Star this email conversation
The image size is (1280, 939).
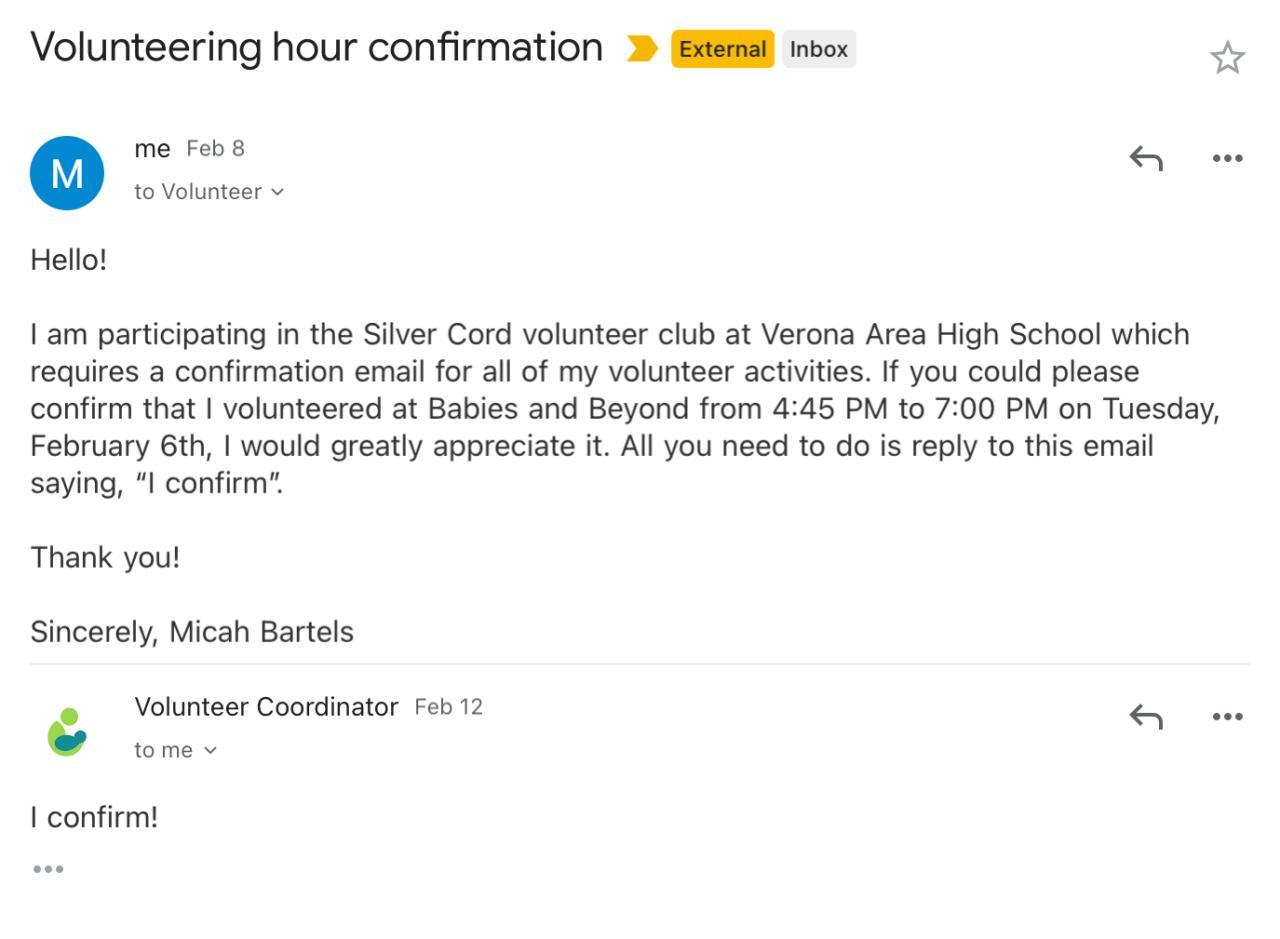1227,58
